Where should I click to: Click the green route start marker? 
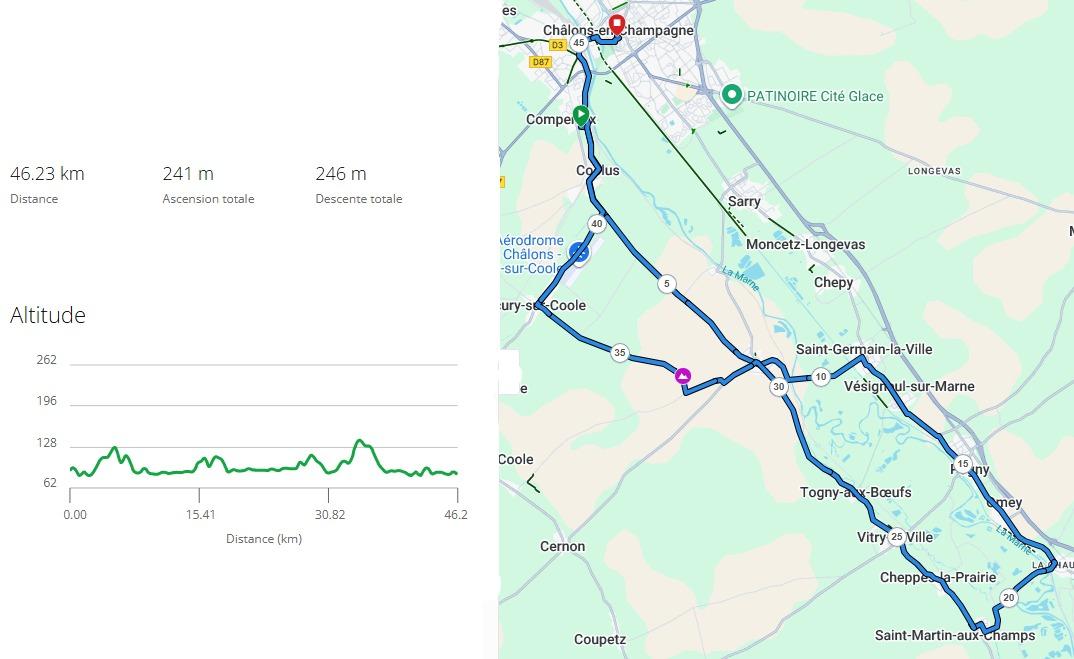(x=581, y=115)
